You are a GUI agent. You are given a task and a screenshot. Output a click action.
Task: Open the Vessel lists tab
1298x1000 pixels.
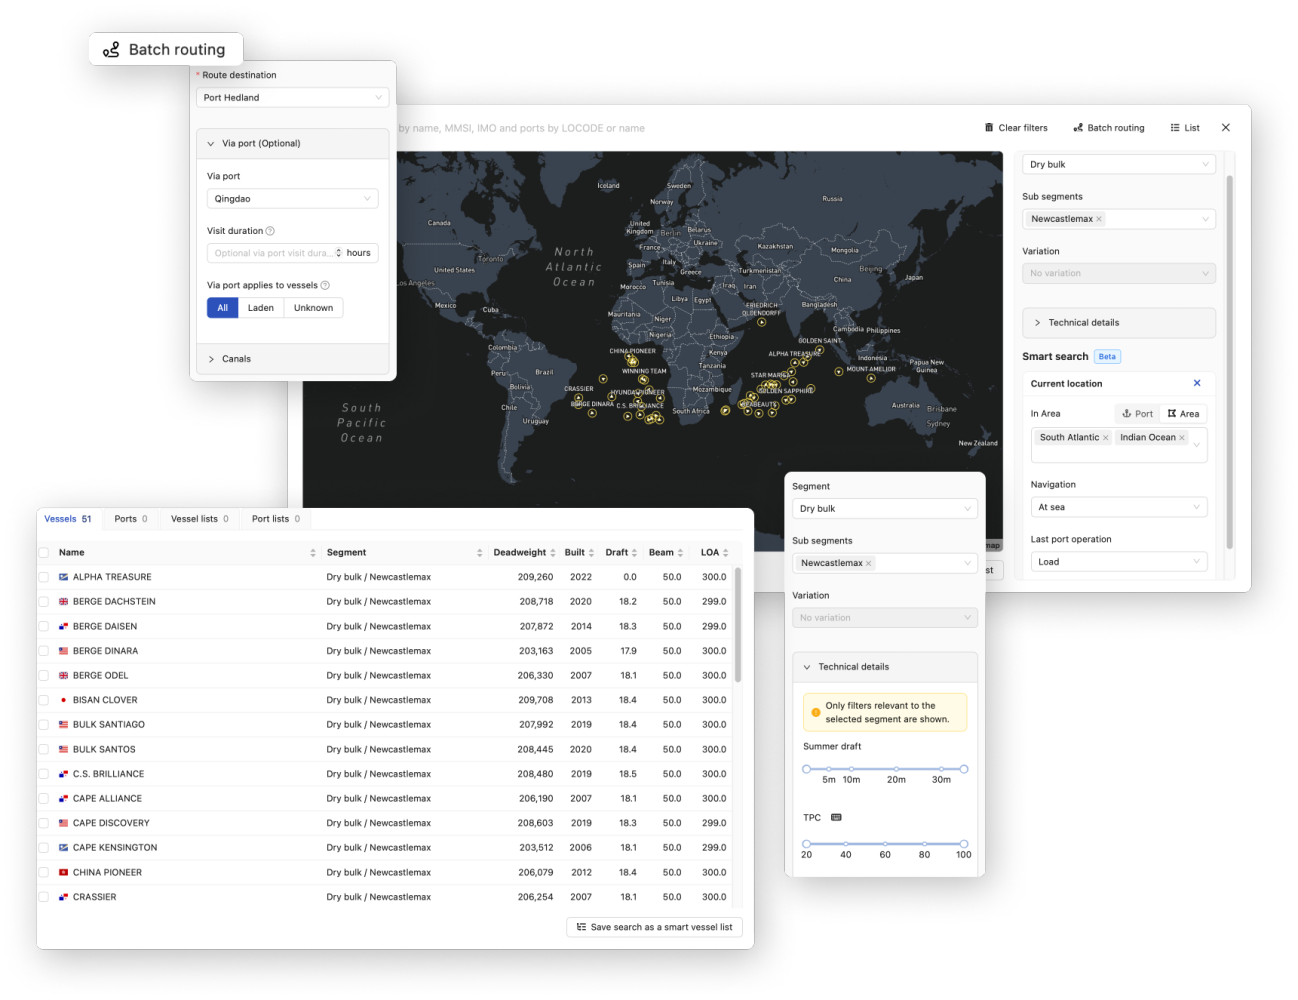pos(198,518)
